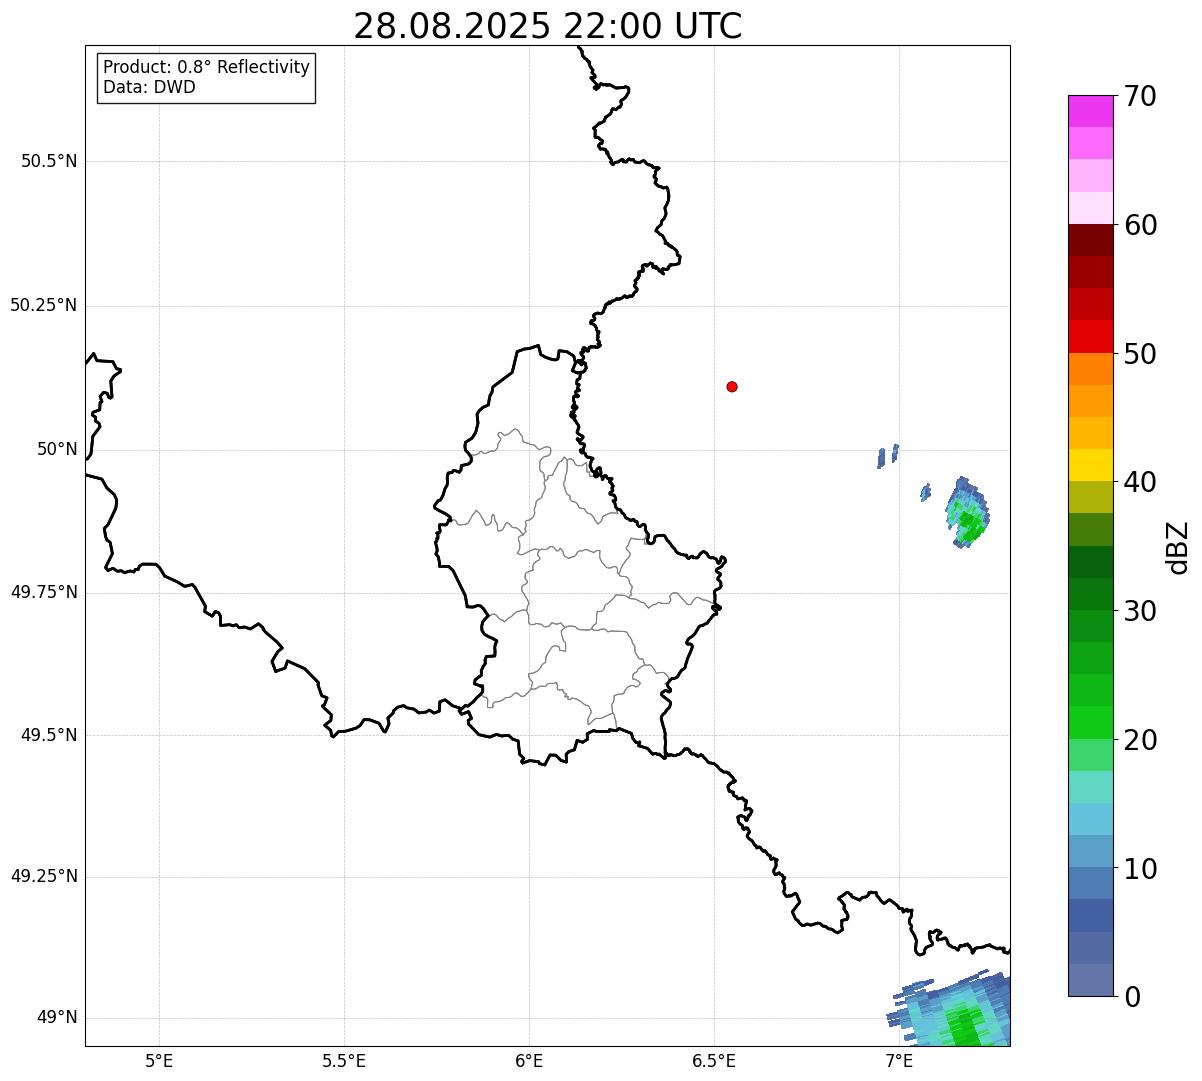Screen dimensions: 1202x1081
Task: Click the 30 tick label on colorbar
Action: [1140, 611]
